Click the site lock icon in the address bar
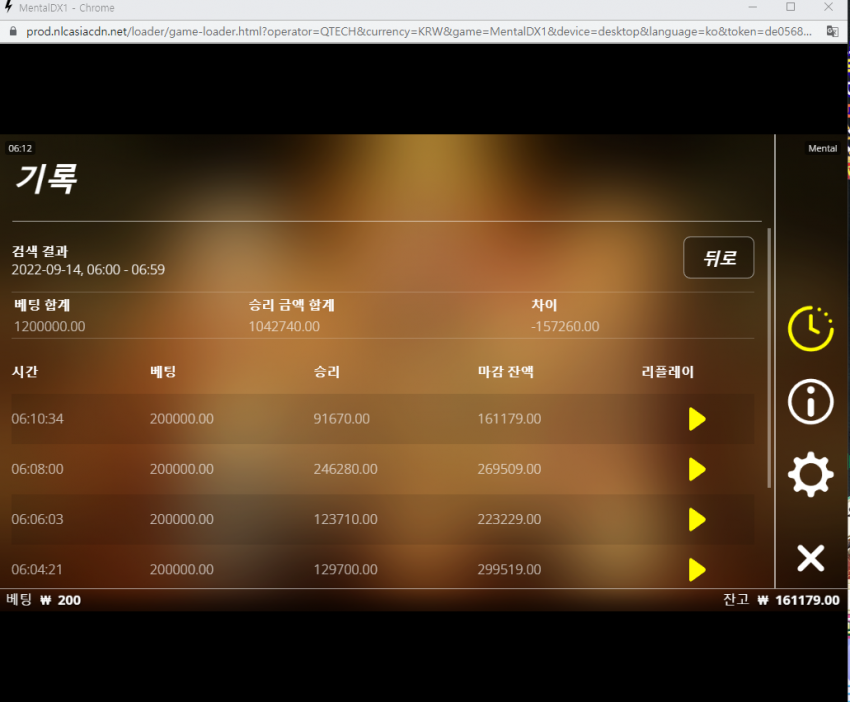Image resolution: width=850 pixels, height=702 pixels. [14, 31]
